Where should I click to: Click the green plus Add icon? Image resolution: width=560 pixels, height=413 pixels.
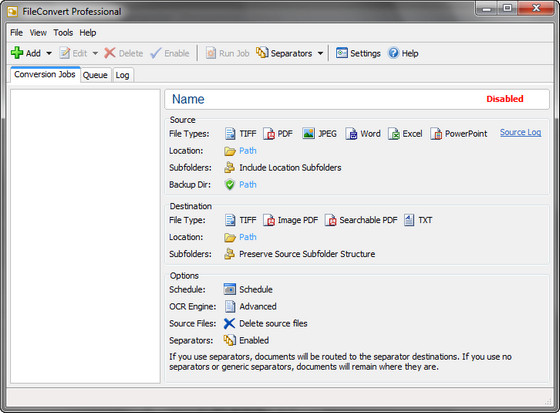point(17,53)
